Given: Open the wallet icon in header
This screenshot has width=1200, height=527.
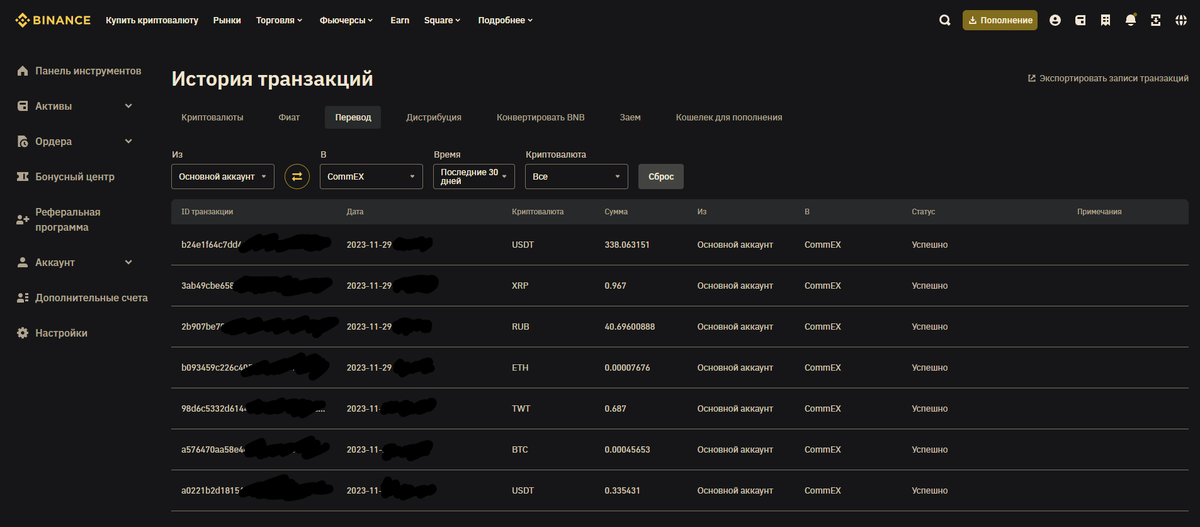Looking at the screenshot, I should point(1081,20).
